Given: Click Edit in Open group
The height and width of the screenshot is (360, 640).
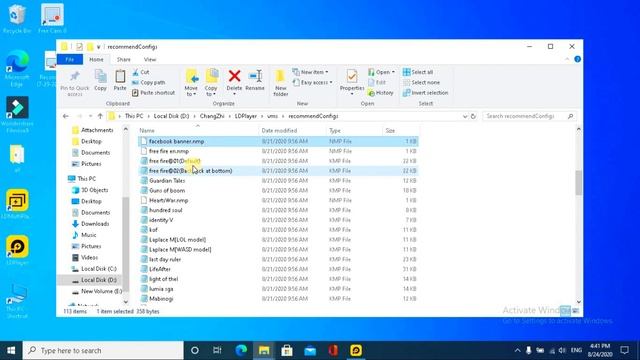Looking at the screenshot, I should click(377, 82).
